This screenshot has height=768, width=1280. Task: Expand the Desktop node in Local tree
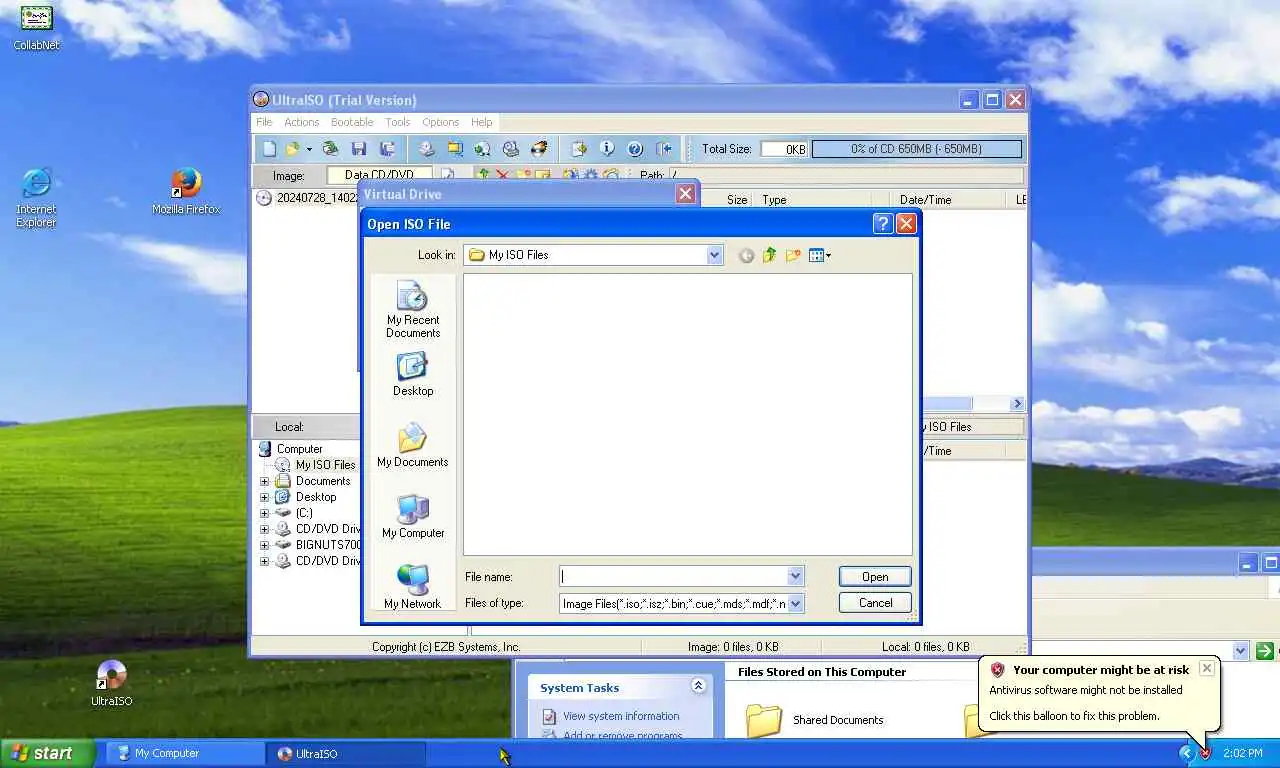(x=265, y=497)
